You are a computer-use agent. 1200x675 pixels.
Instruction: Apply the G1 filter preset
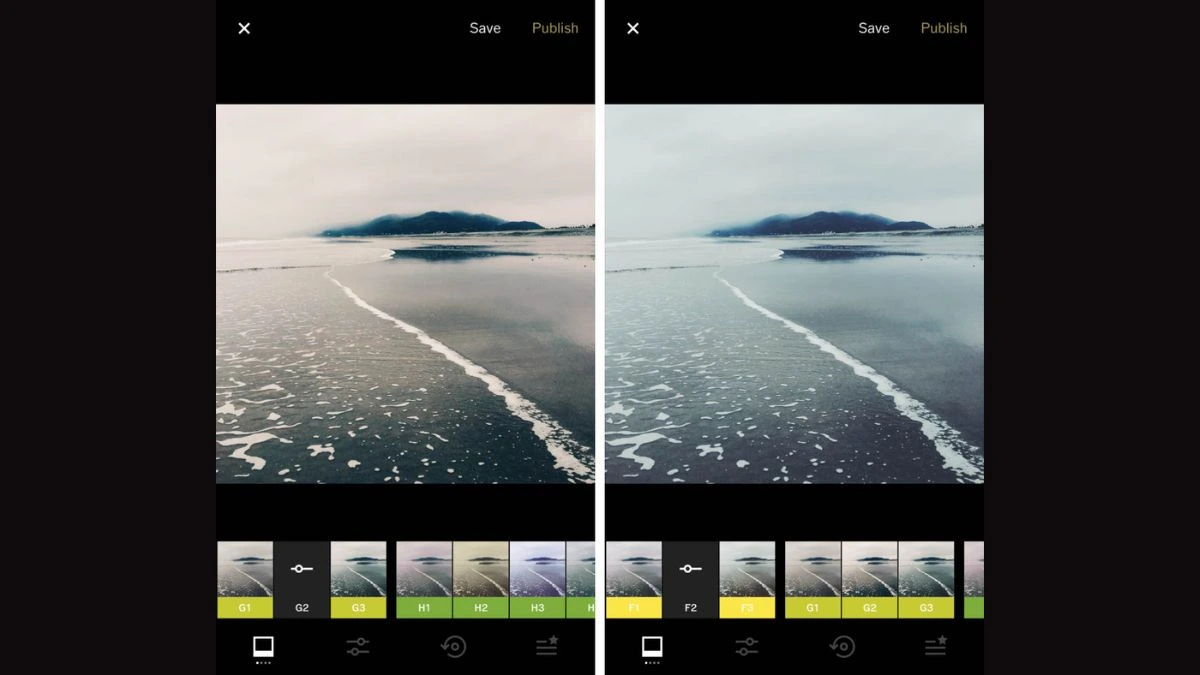245,580
